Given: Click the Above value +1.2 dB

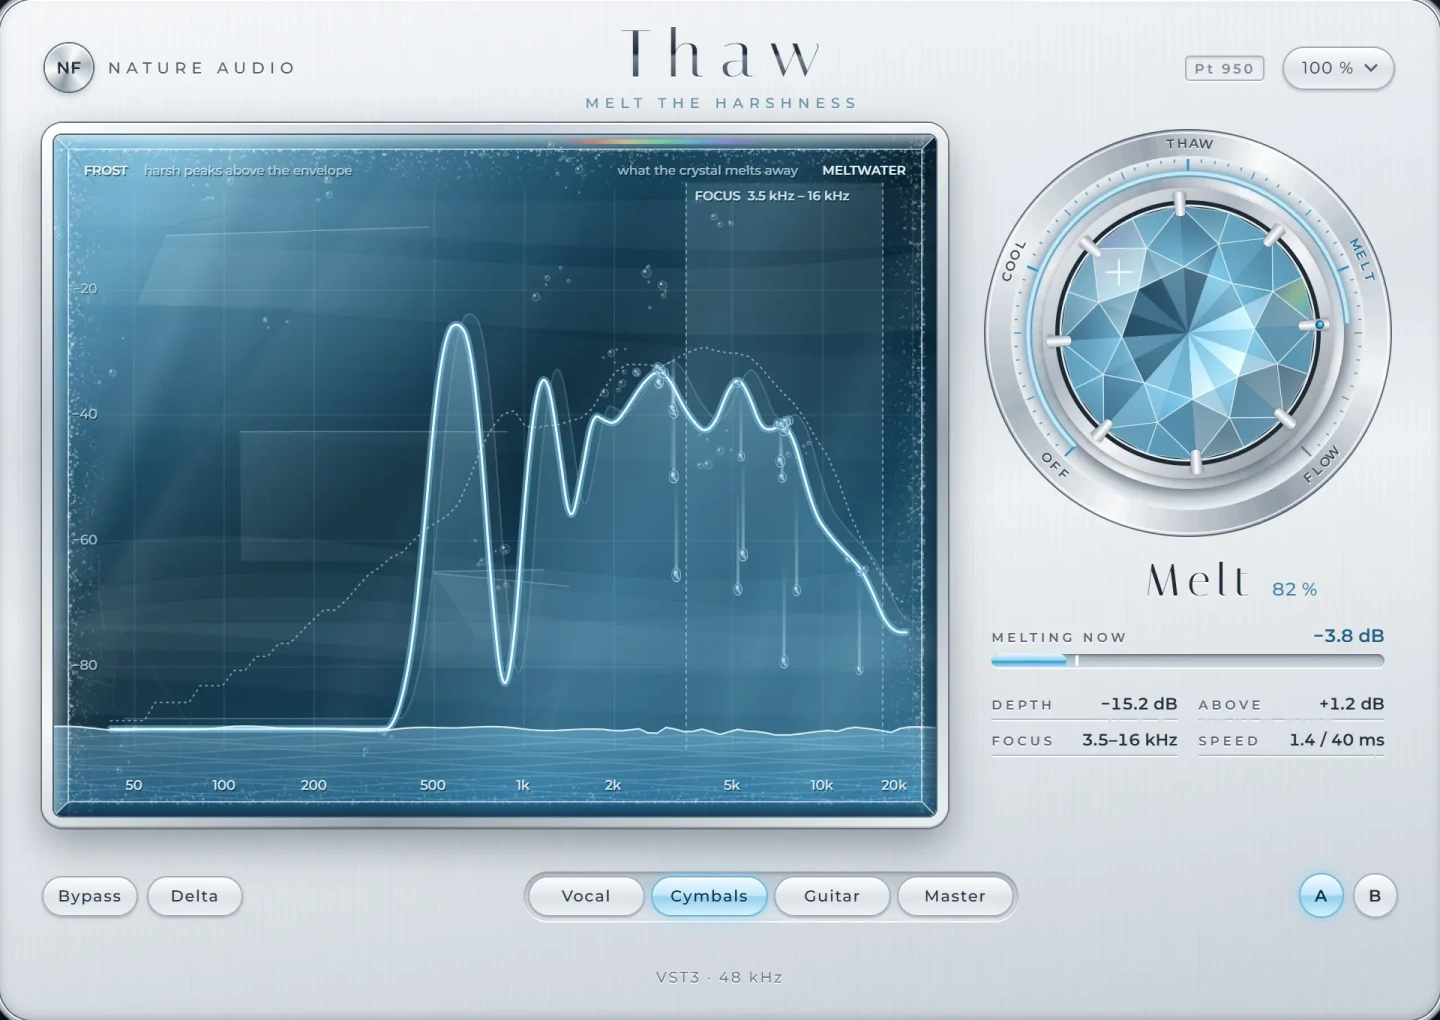Looking at the screenshot, I should coord(1351,704).
